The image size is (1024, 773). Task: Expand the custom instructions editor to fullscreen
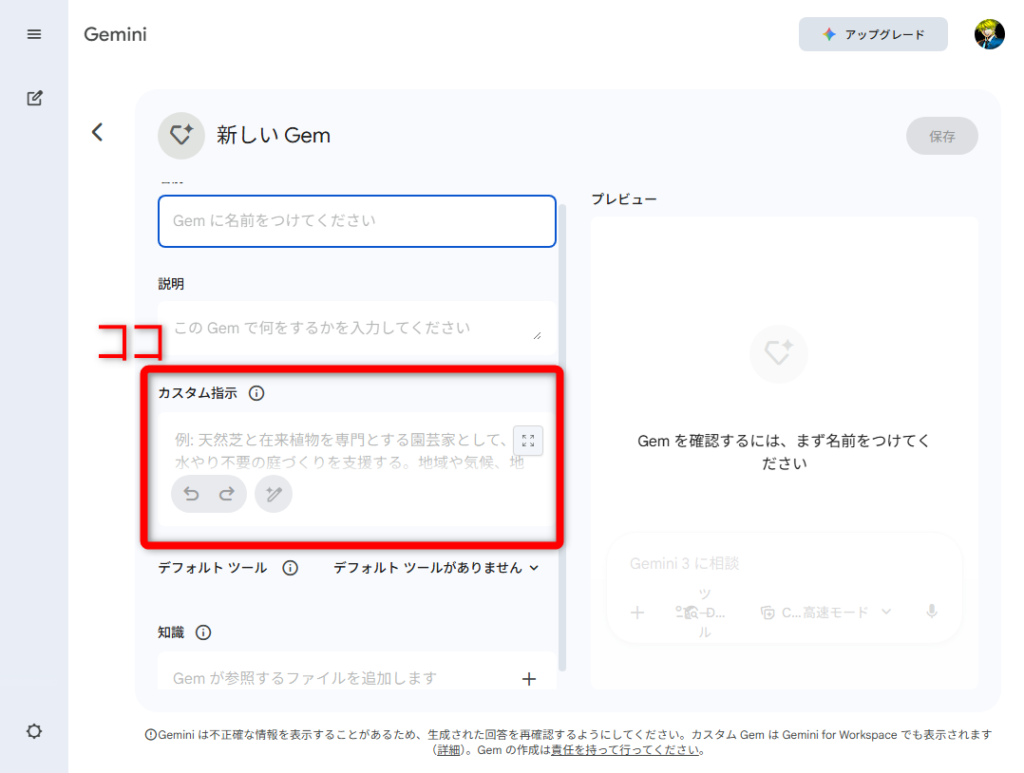[528, 441]
